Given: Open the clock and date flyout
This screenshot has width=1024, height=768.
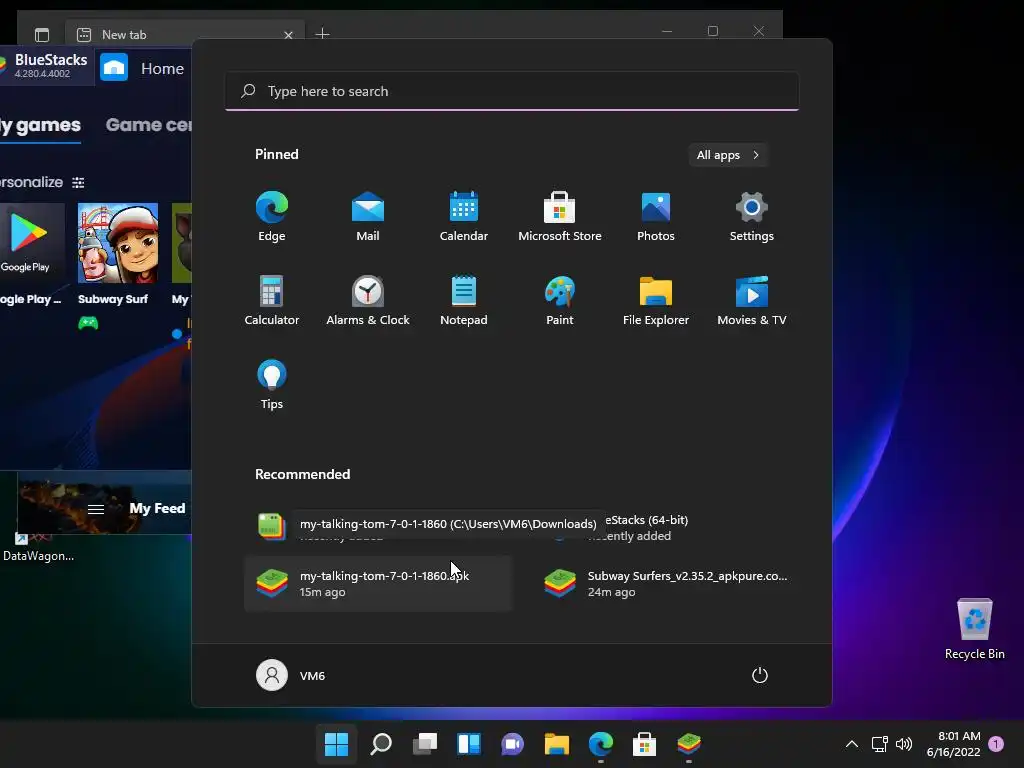Looking at the screenshot, I should [953, 744].
